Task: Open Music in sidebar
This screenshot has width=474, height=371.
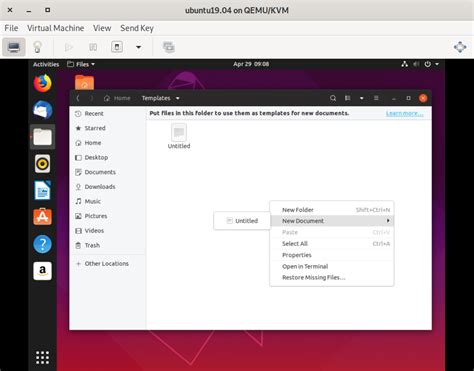Action: tap(109, 201)
